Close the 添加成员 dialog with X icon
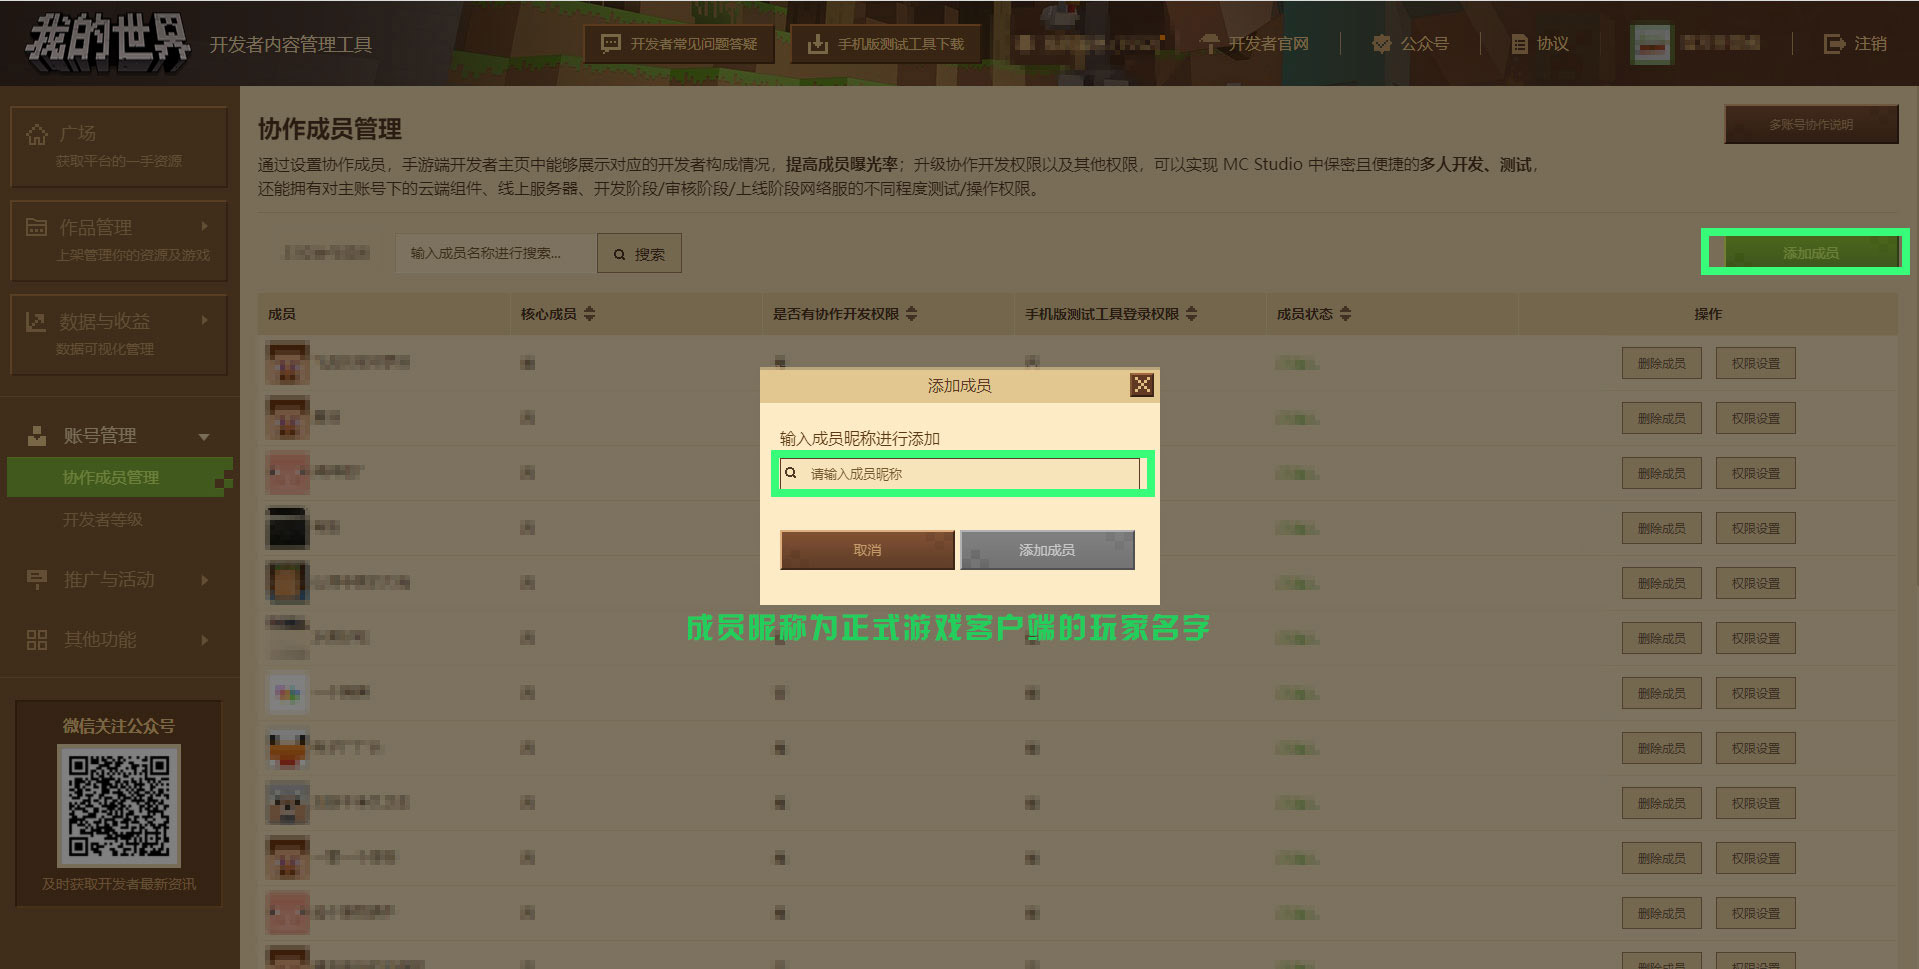The image size is (1919, 969). tap(1142, 385)
